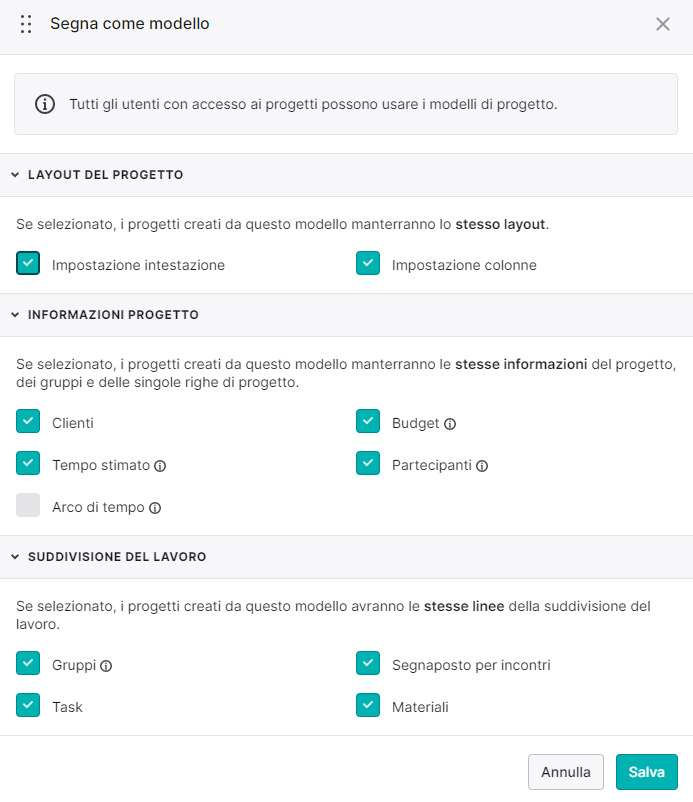Click the info icon next to Gruppi
The image size is (693, 802).
tap(106, 666)
